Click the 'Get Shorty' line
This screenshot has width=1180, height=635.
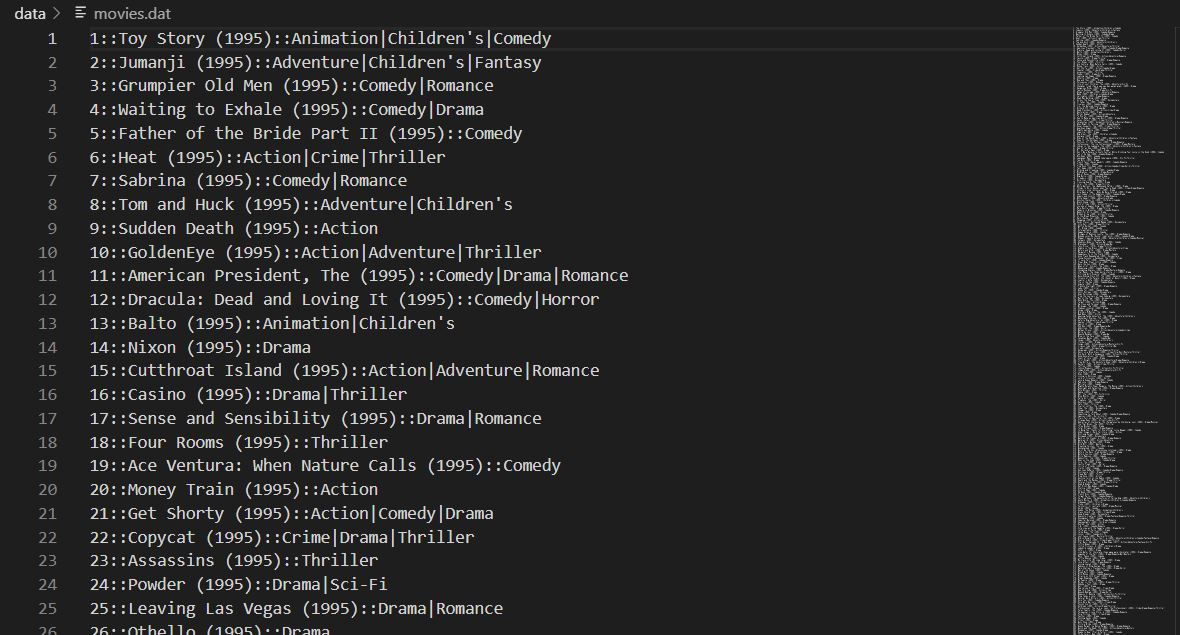[x=291, y=513]
